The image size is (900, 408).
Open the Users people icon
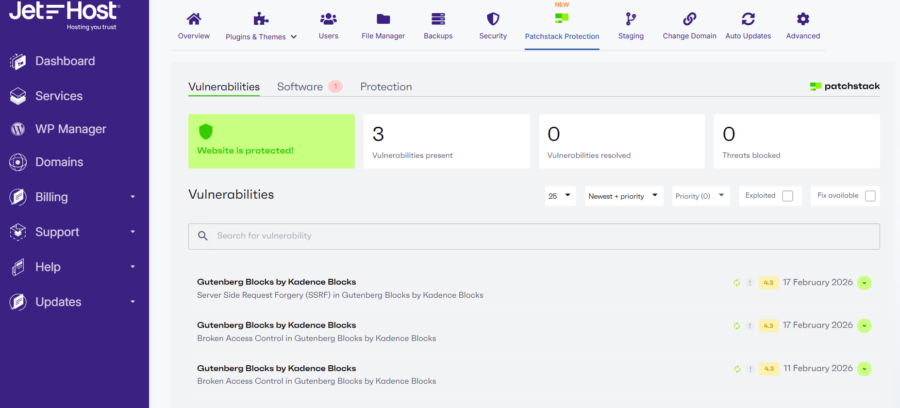(328, 19)
